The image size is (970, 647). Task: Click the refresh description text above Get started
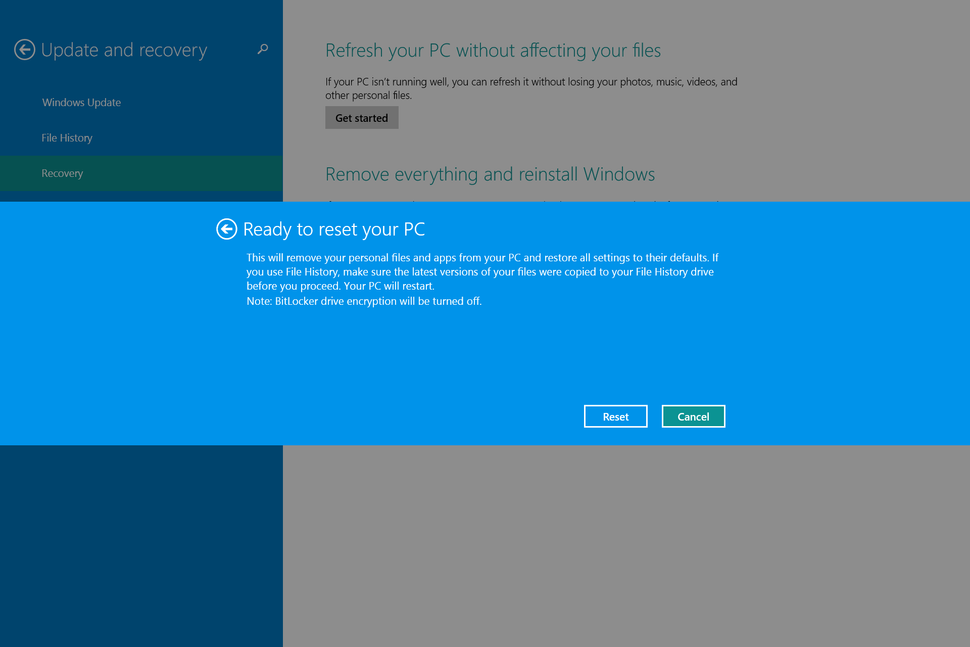coord(530,88)
